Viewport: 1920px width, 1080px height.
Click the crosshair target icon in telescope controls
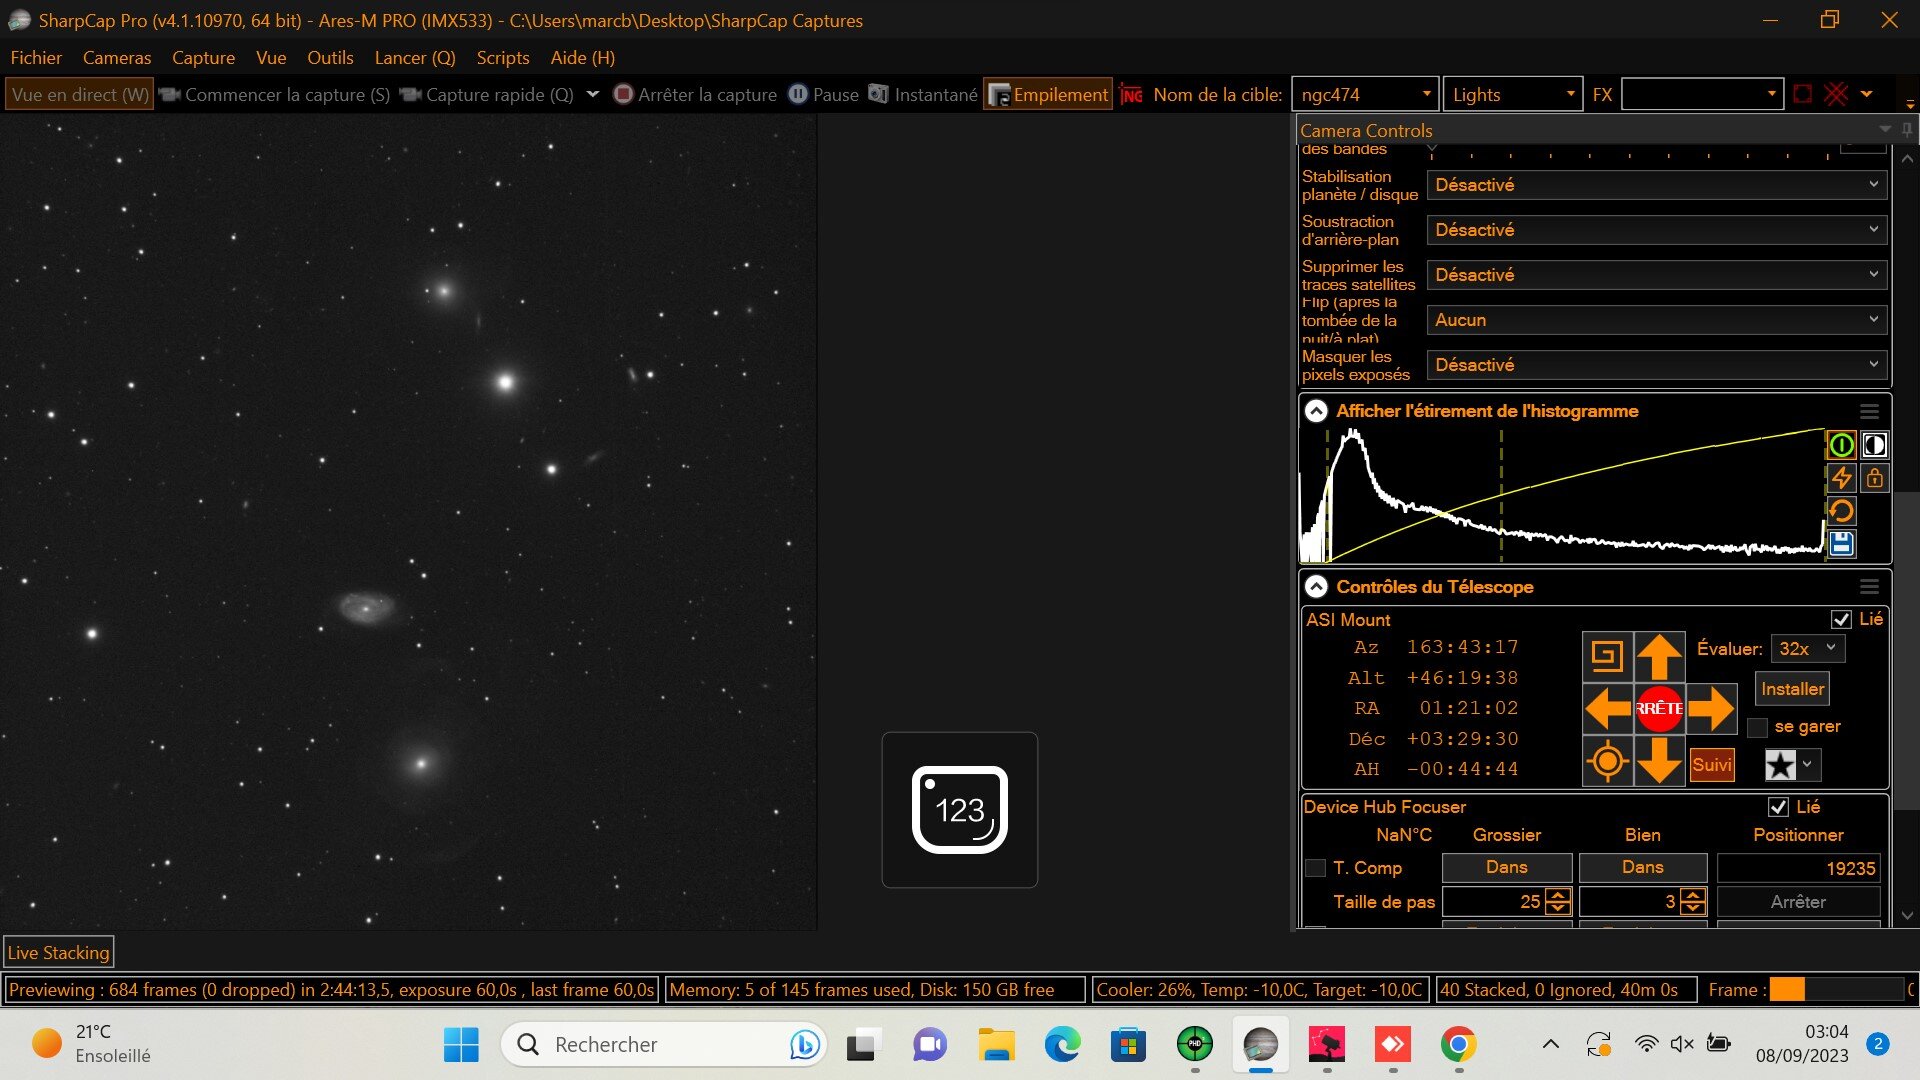coord(1607,761)
